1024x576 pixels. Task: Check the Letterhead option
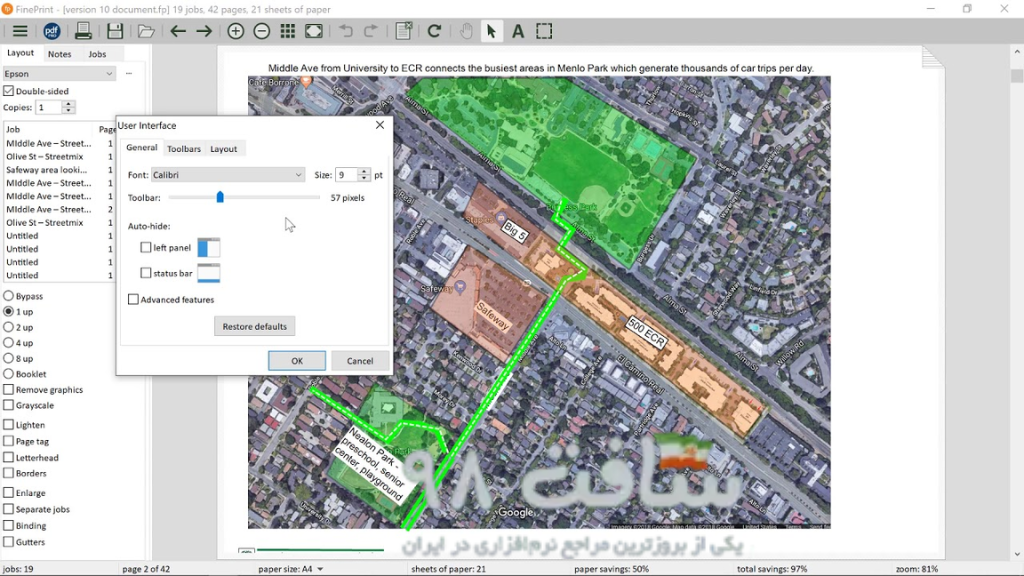click(8, 457)
